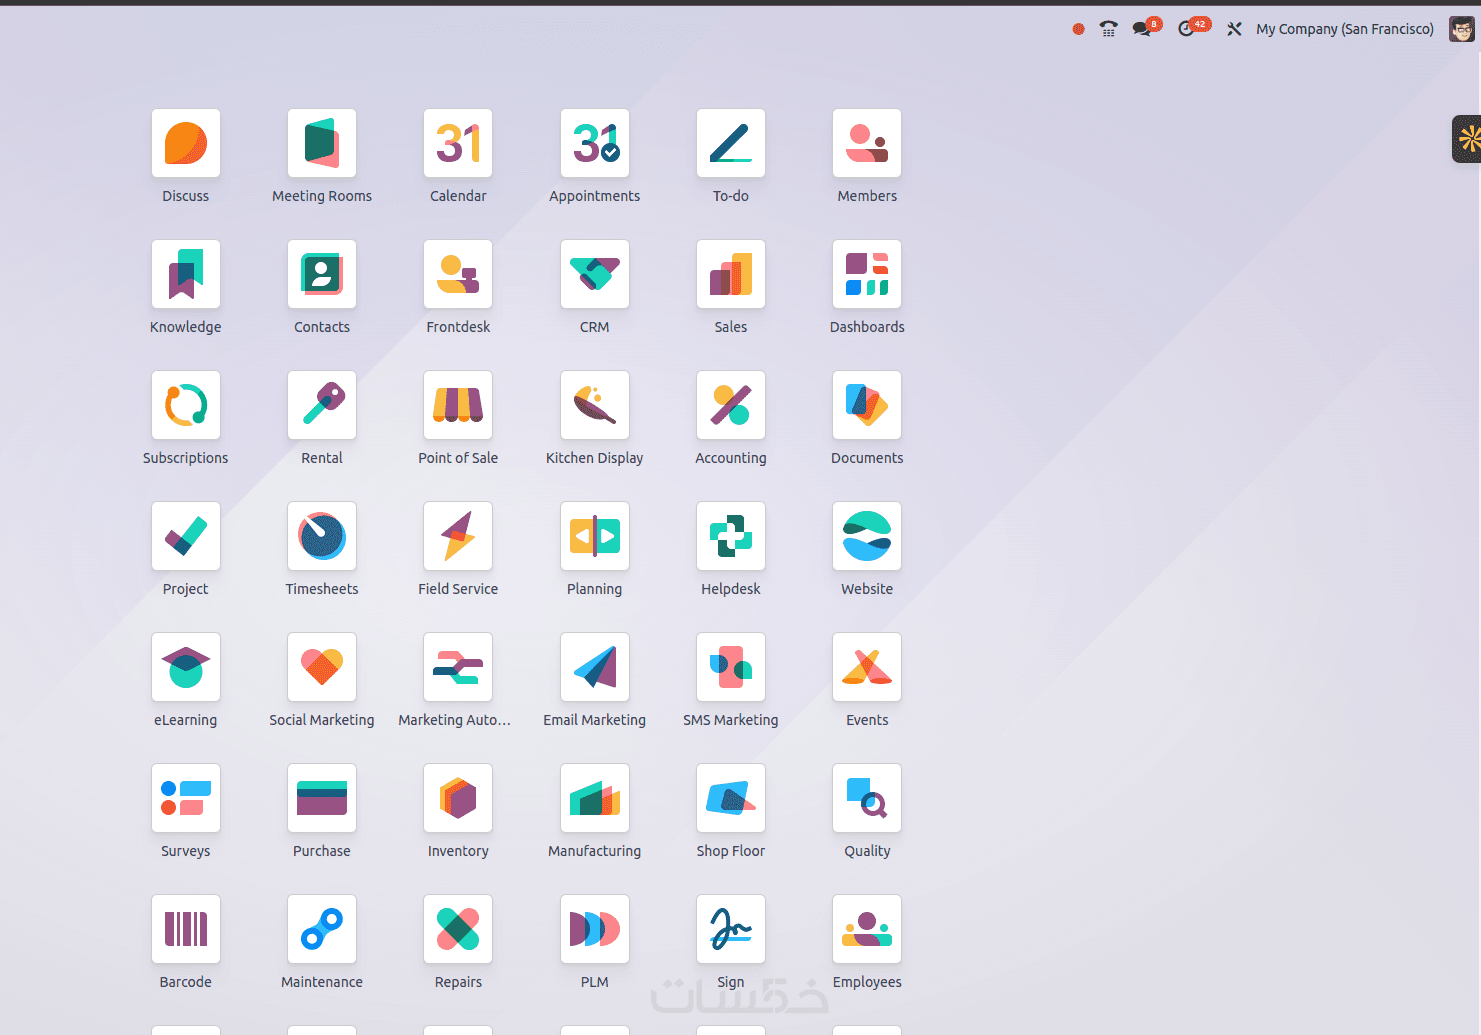Open the Email Marketing app
This screenshot has height=1035, width=1481.
[x=595, y=667]
